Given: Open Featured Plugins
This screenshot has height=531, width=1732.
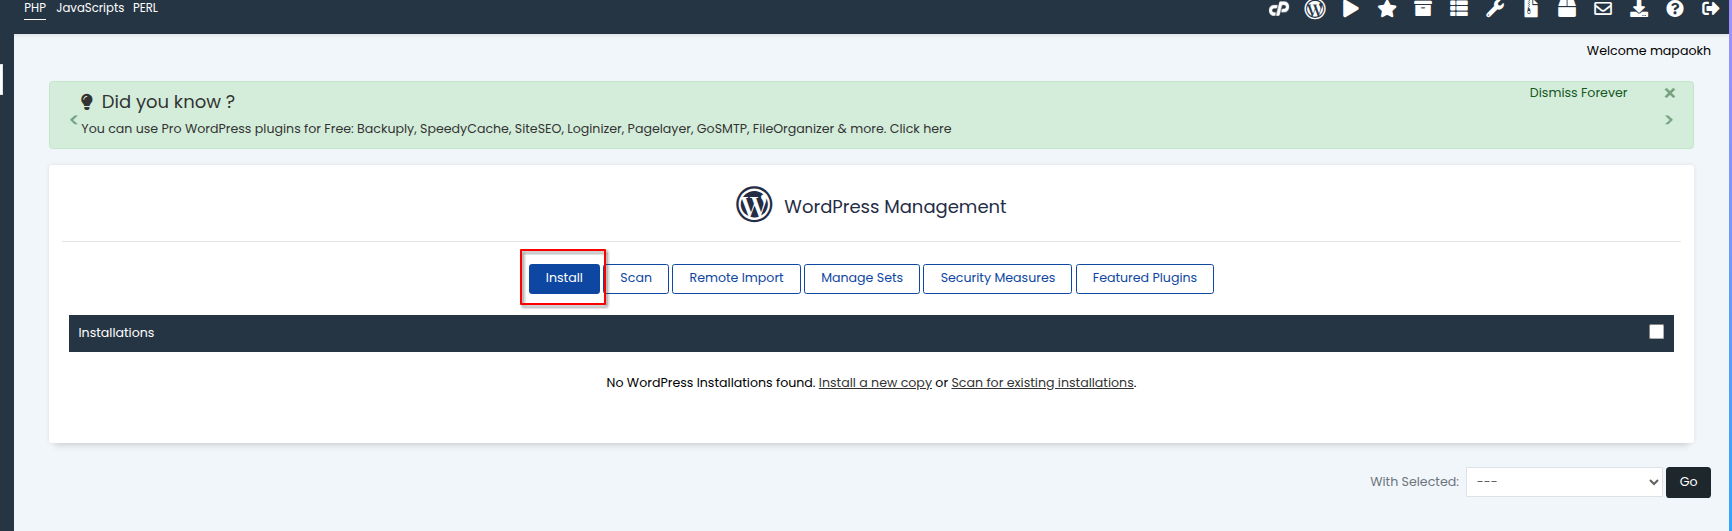Looking at the screenshot, I should click(x=1145, y=278).
